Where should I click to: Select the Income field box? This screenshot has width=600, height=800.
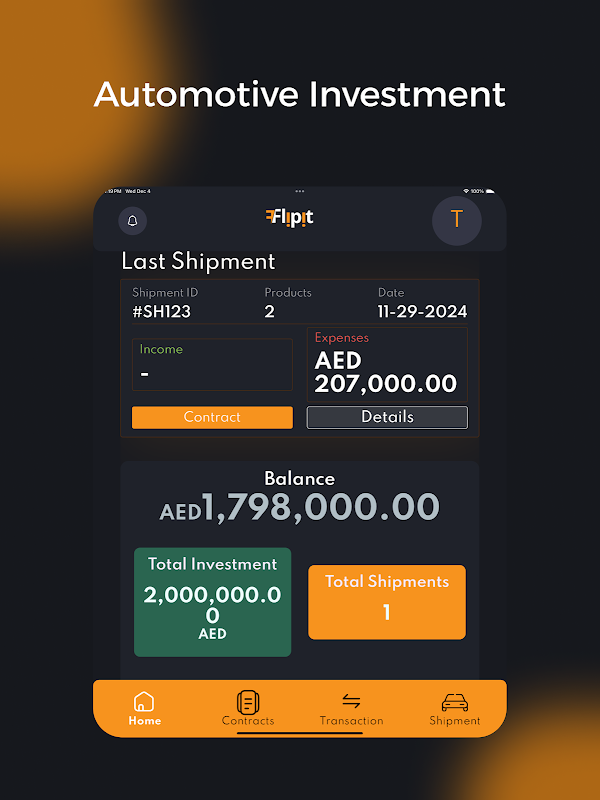point(212,364)
